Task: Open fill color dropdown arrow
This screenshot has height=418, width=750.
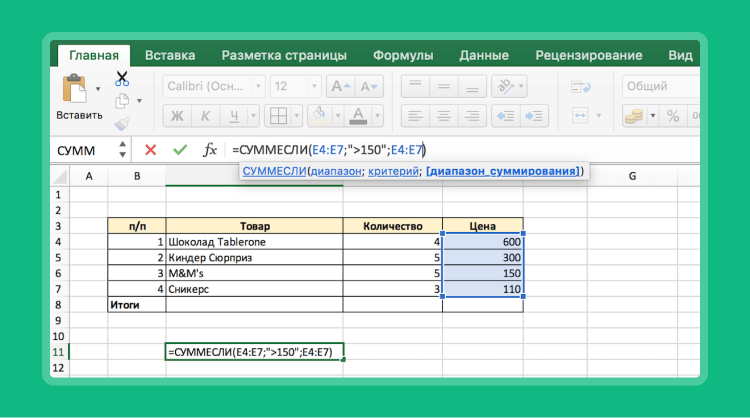Action: pos(338,116)
